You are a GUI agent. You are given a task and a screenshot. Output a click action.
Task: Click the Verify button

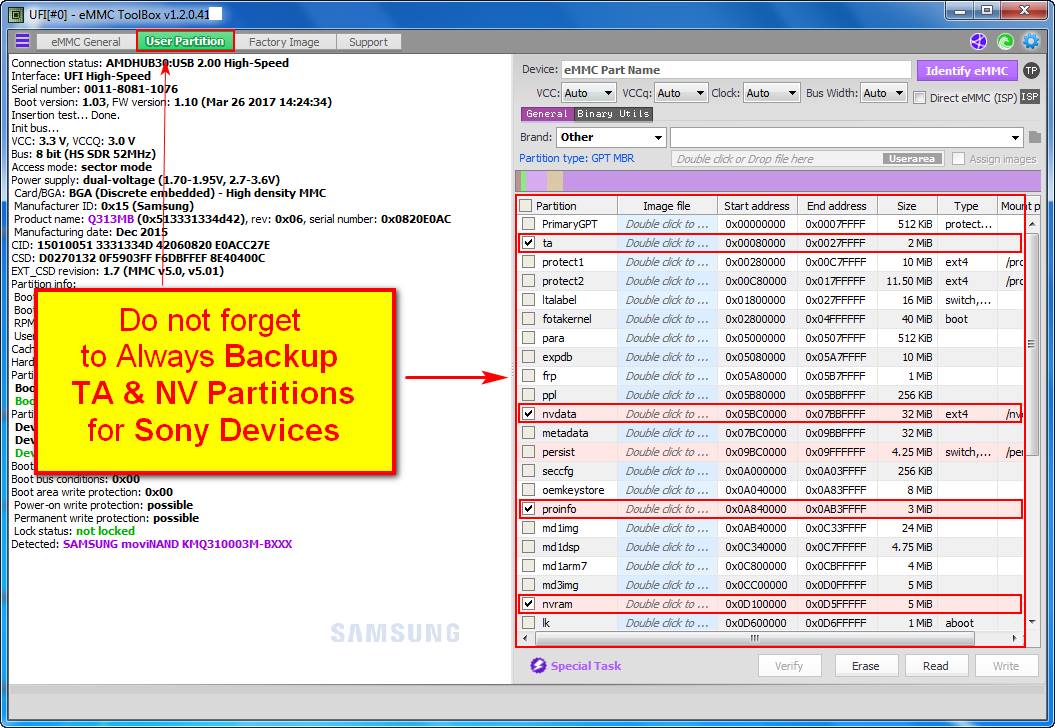coord(789,665)
